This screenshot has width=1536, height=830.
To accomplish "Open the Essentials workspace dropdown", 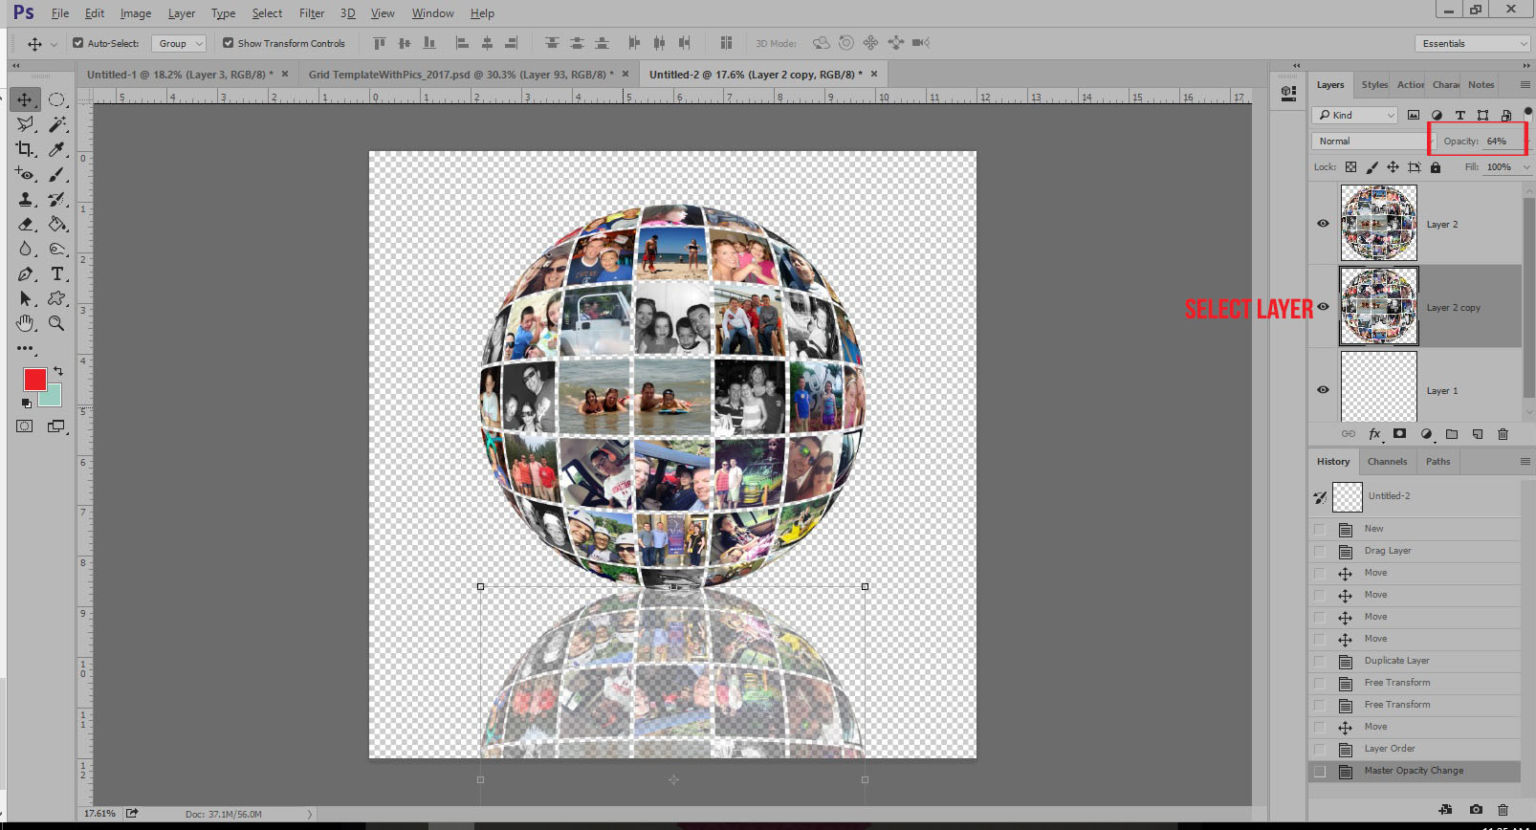I will click(1470, 43).
